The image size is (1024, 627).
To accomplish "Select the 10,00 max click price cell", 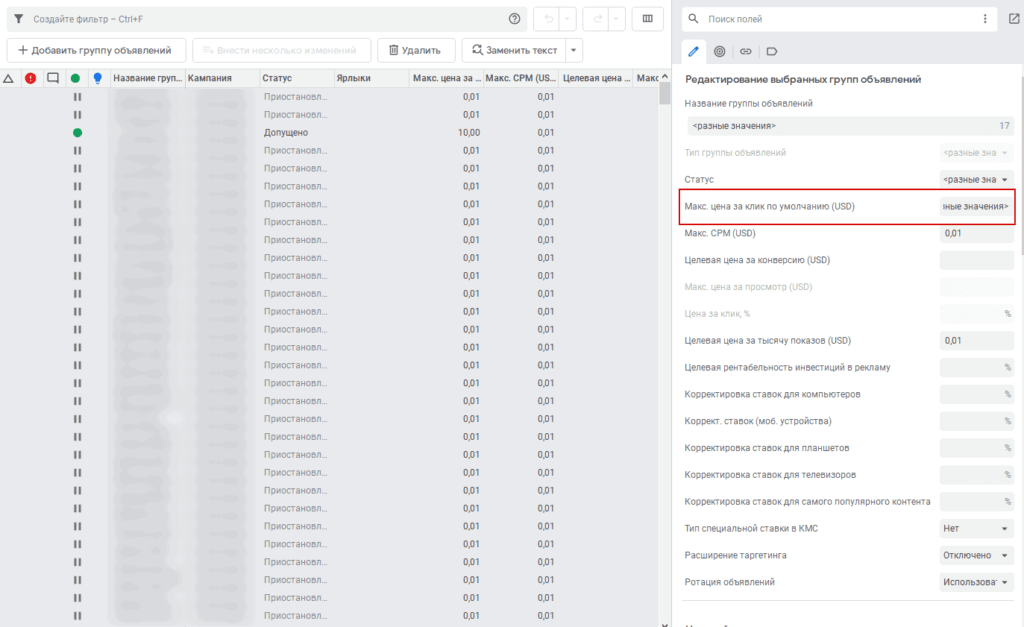I will point(446,133).
